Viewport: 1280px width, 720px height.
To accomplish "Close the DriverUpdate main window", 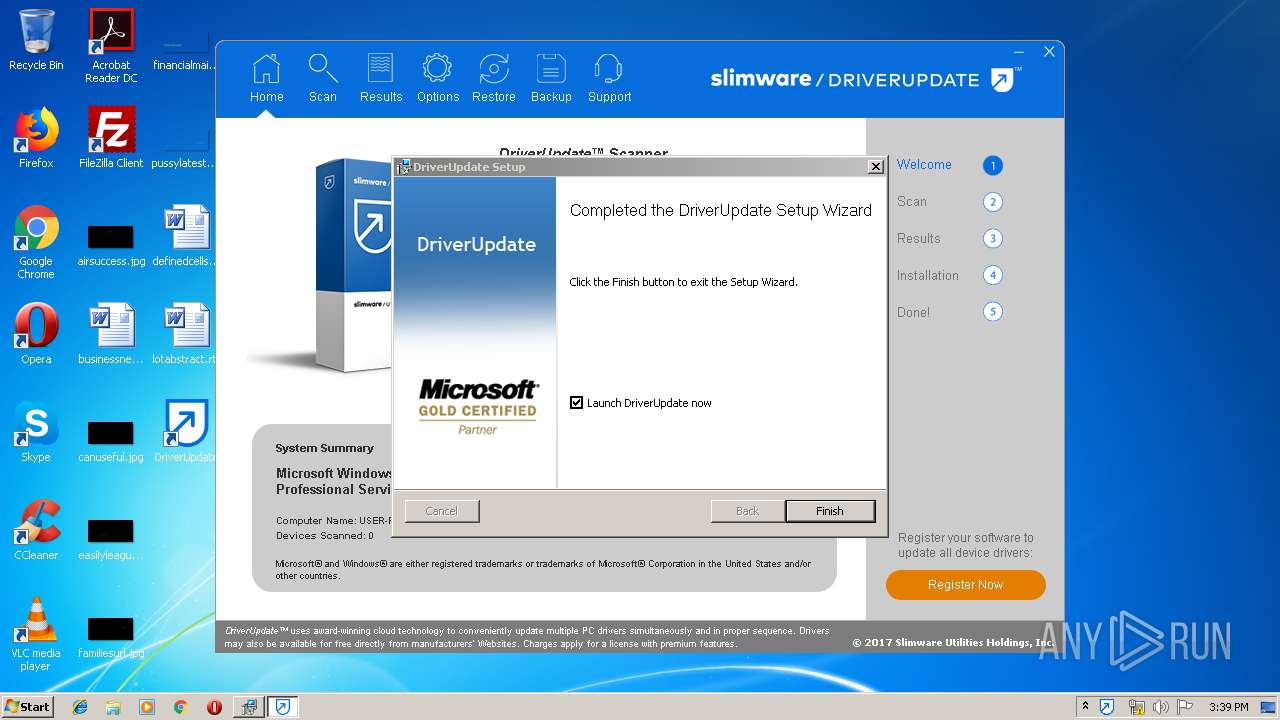I will point(1049,52).
